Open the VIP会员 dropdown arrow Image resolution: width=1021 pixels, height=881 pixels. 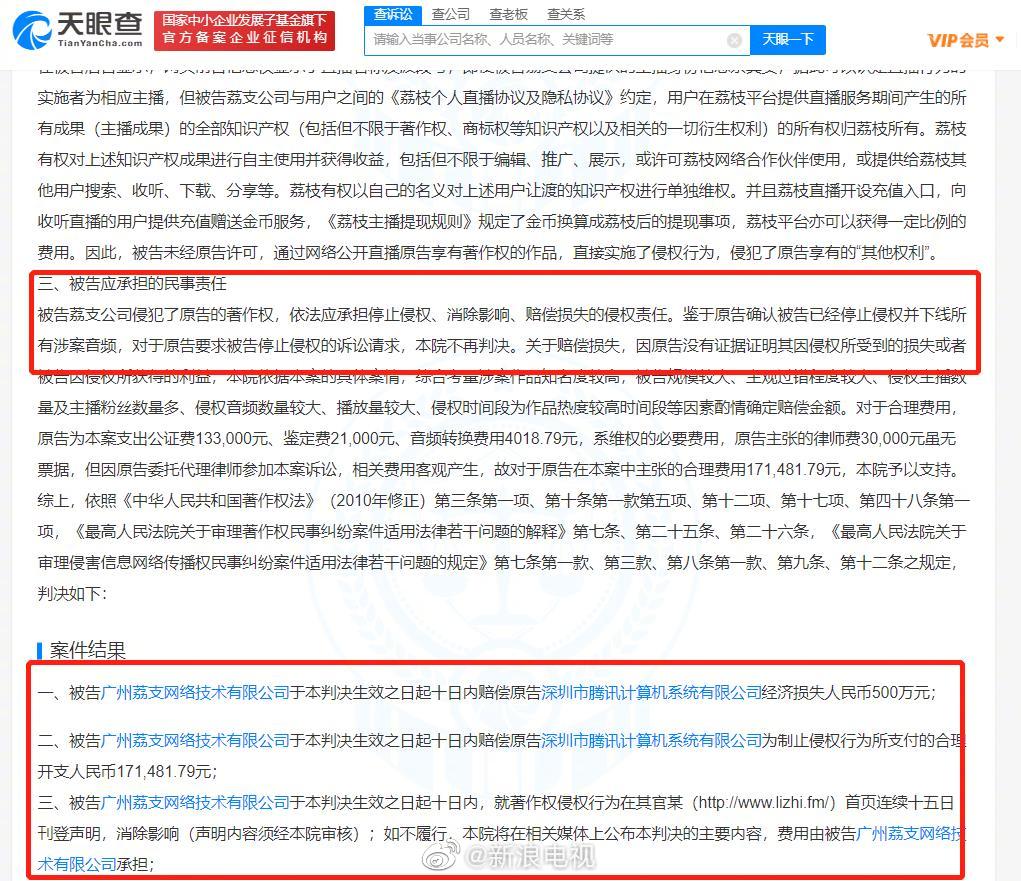[x=1000, y=39]
